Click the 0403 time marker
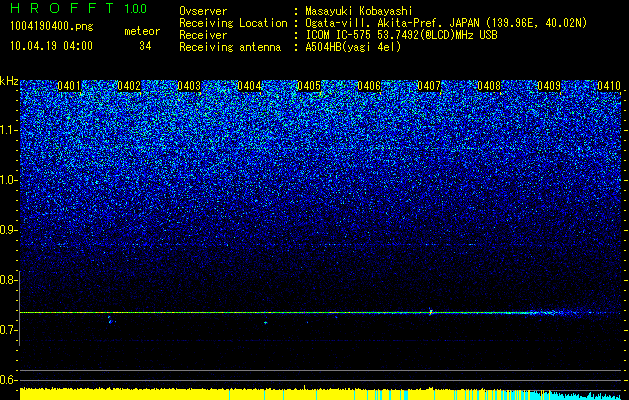629x400 pixels. [x=189, y=86]
